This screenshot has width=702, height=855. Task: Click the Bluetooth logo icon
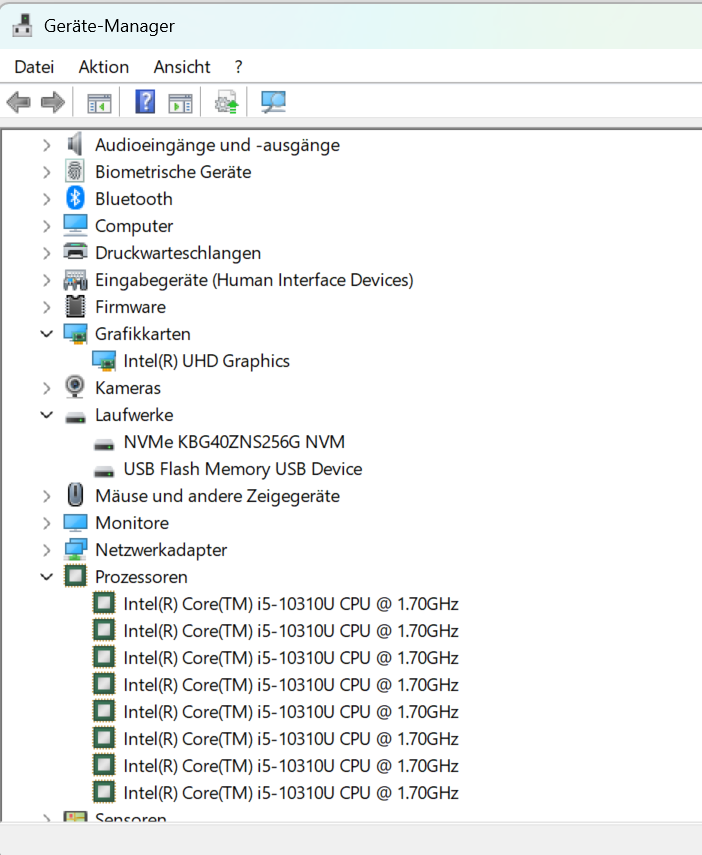point(75,198)
